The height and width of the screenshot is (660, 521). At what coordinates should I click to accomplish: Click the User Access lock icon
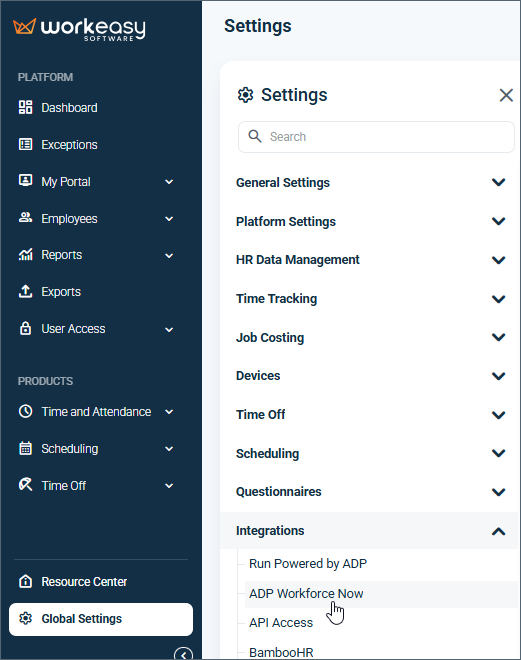(x=25, y=328)
